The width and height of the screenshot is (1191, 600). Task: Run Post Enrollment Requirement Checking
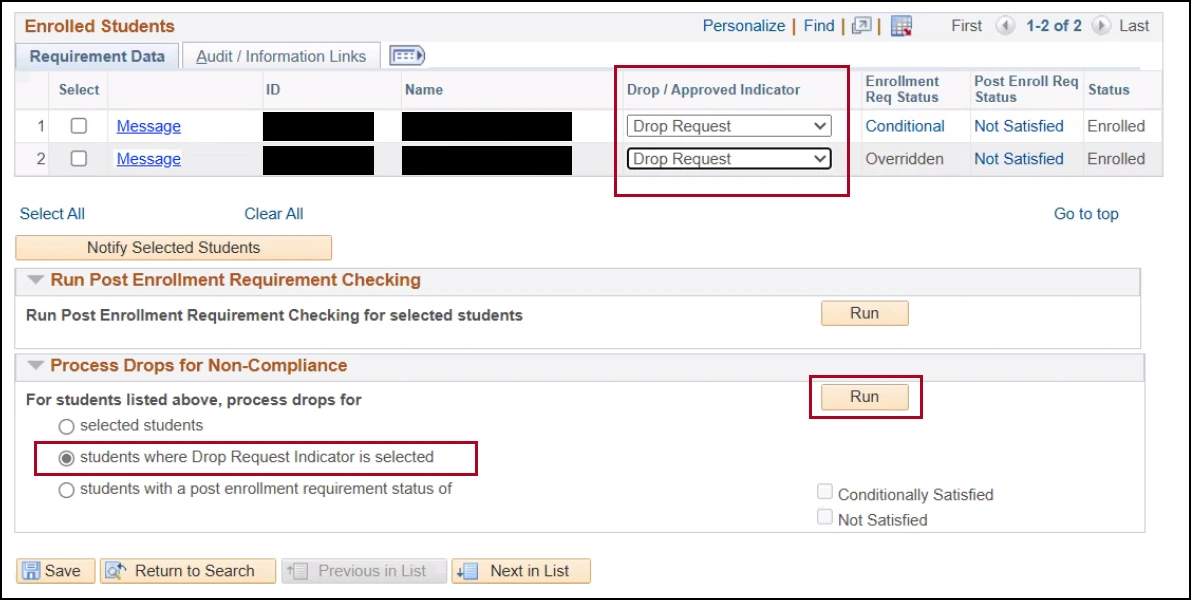click(864, 313)
